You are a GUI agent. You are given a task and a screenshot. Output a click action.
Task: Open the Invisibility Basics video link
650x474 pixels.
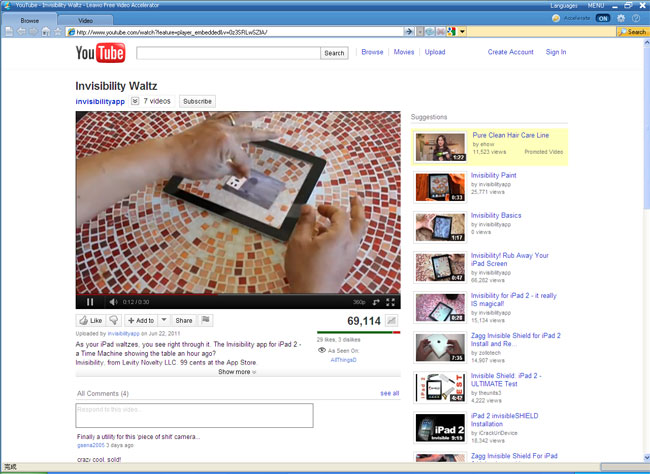click(496, 215)
